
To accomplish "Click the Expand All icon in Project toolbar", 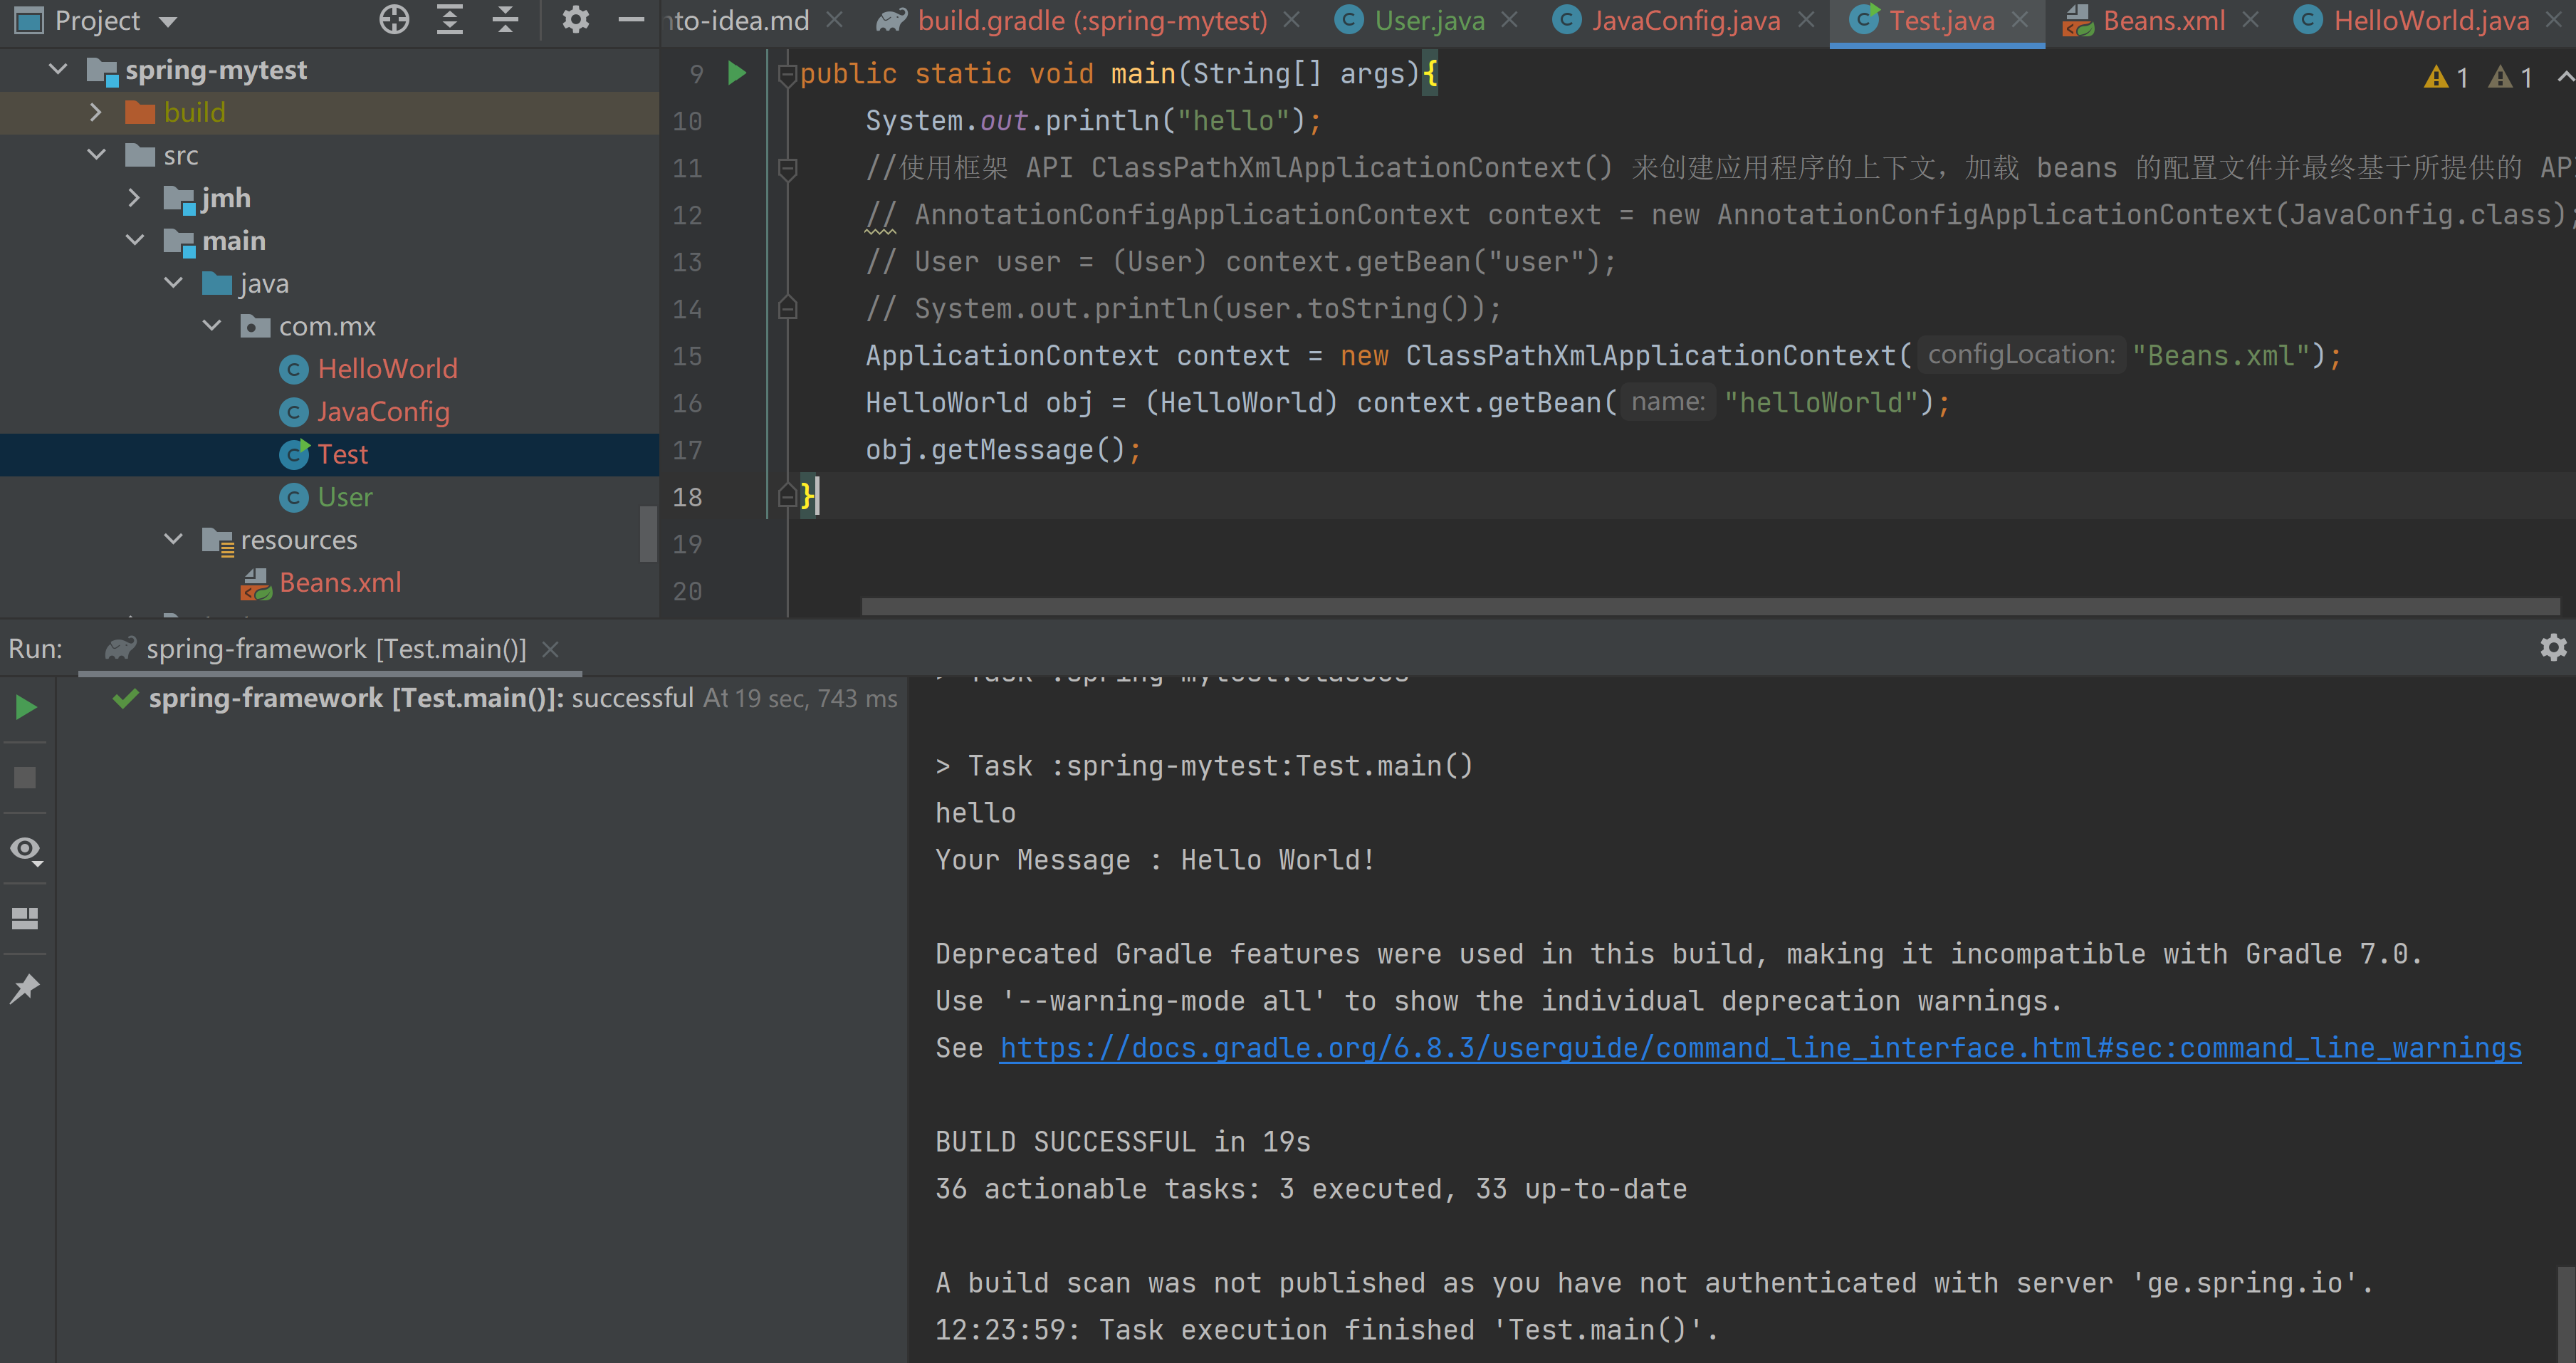I will [450, 20].
